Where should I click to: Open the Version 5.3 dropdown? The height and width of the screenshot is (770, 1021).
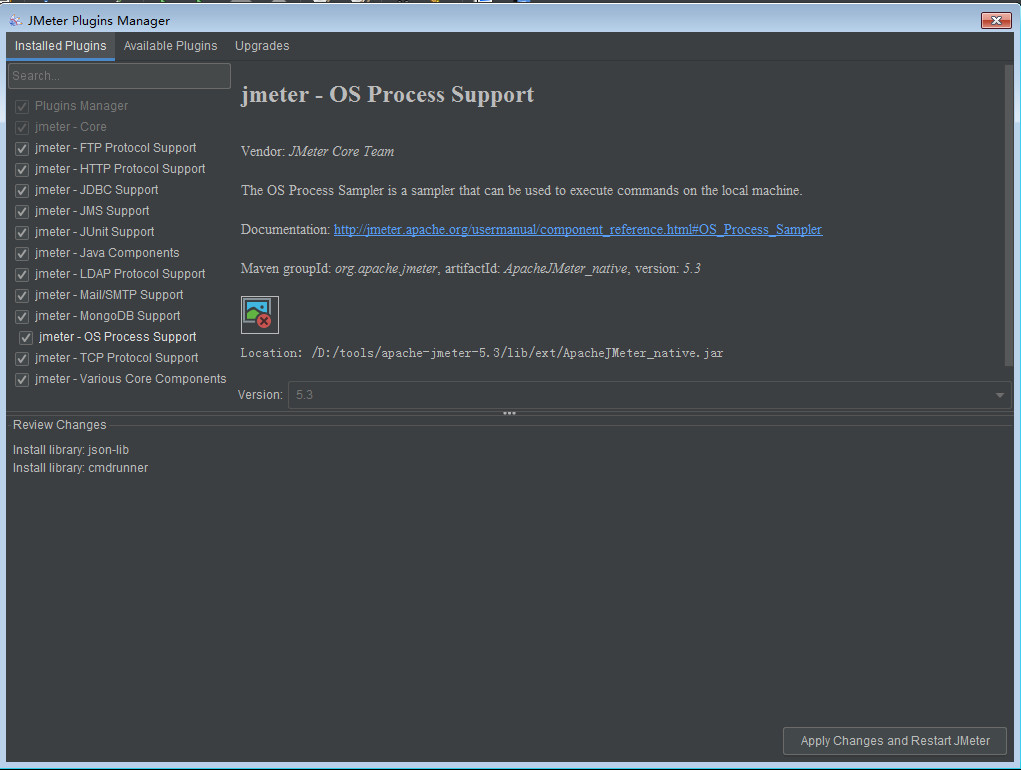point(650,395)
